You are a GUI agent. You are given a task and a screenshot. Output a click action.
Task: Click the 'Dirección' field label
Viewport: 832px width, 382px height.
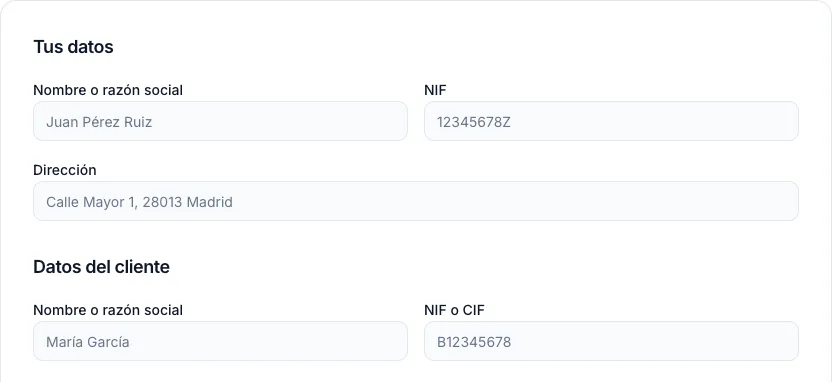65,170
